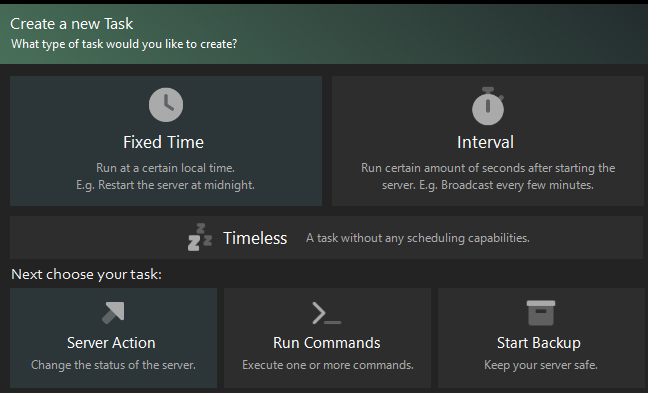Click the Timeless sleeping Zz icon

pyautogui.click(x=200, y=237)
